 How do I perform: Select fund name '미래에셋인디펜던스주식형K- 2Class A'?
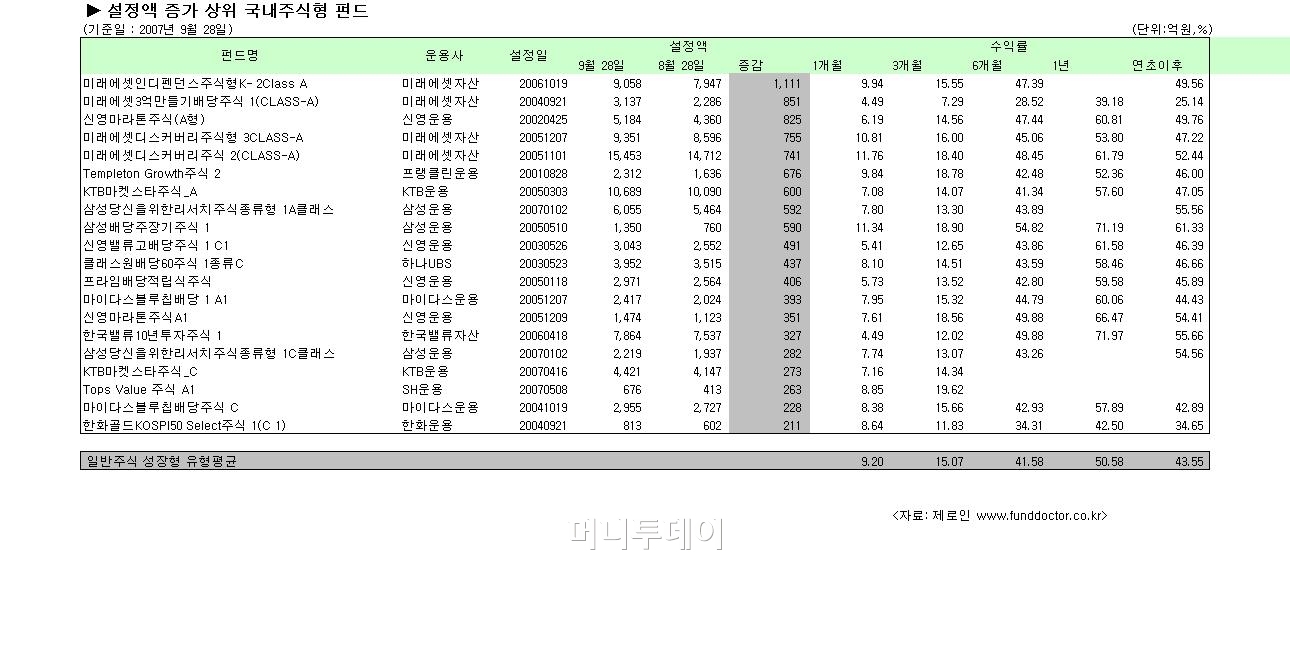(195, 84)
